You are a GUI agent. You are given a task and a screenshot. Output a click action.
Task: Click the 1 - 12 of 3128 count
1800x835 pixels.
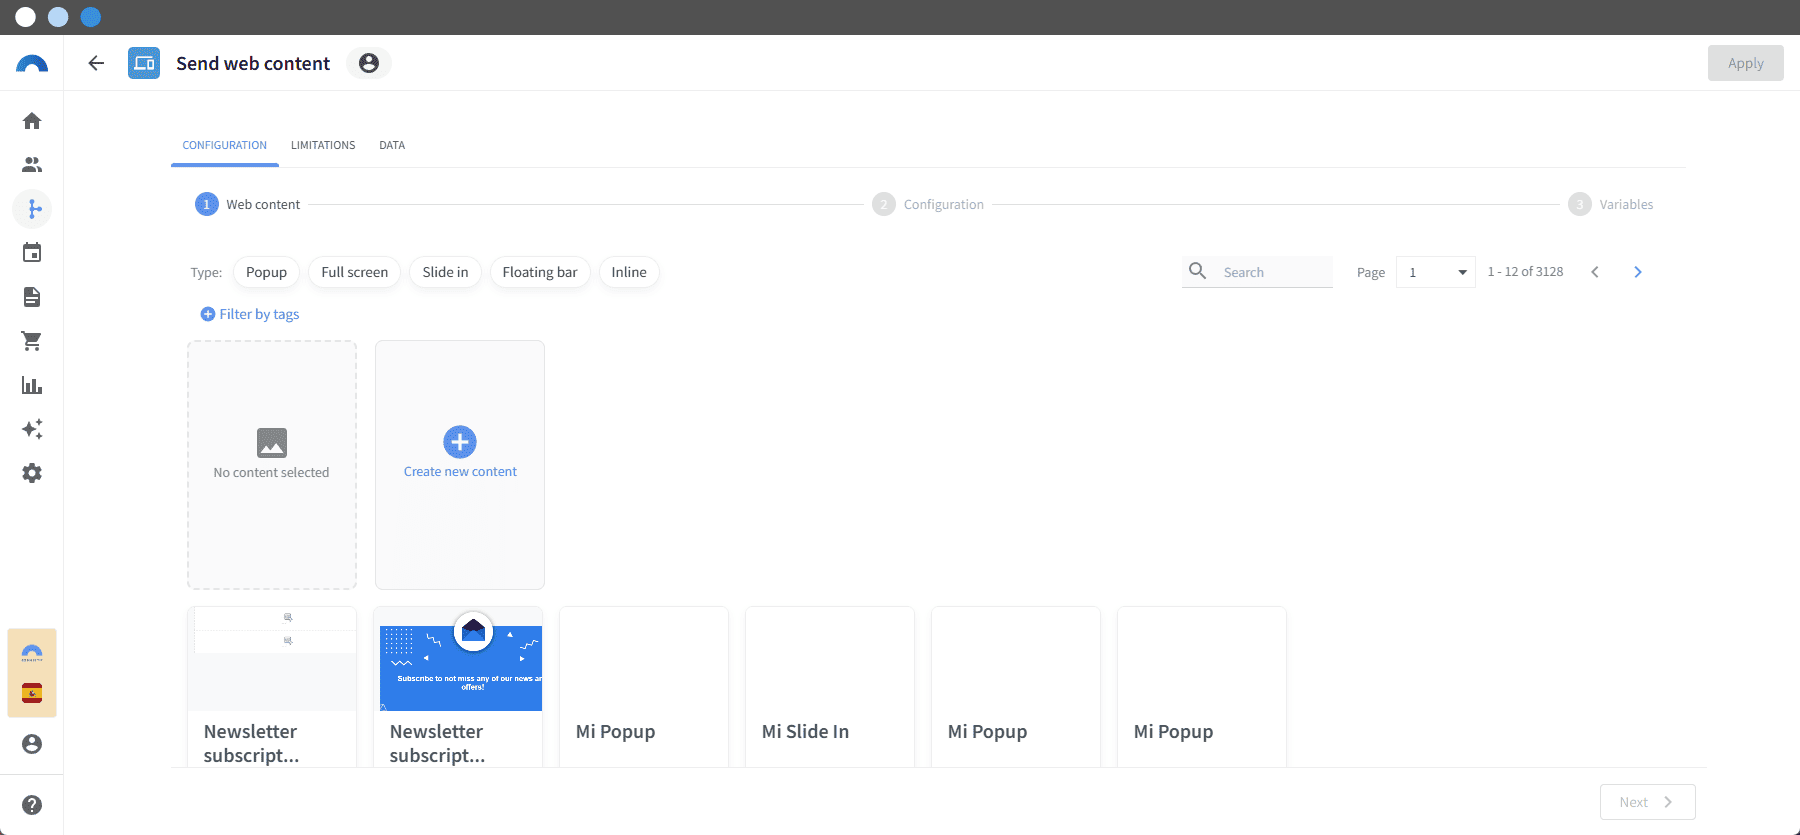1525,272
